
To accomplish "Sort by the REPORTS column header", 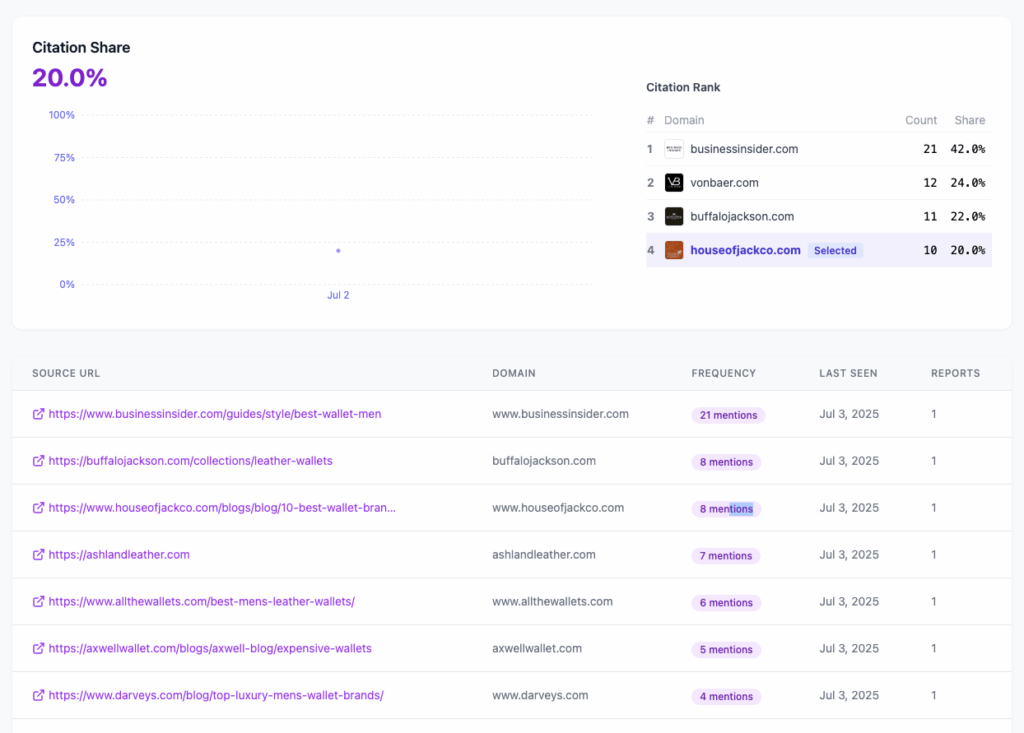I will [955, 374].
